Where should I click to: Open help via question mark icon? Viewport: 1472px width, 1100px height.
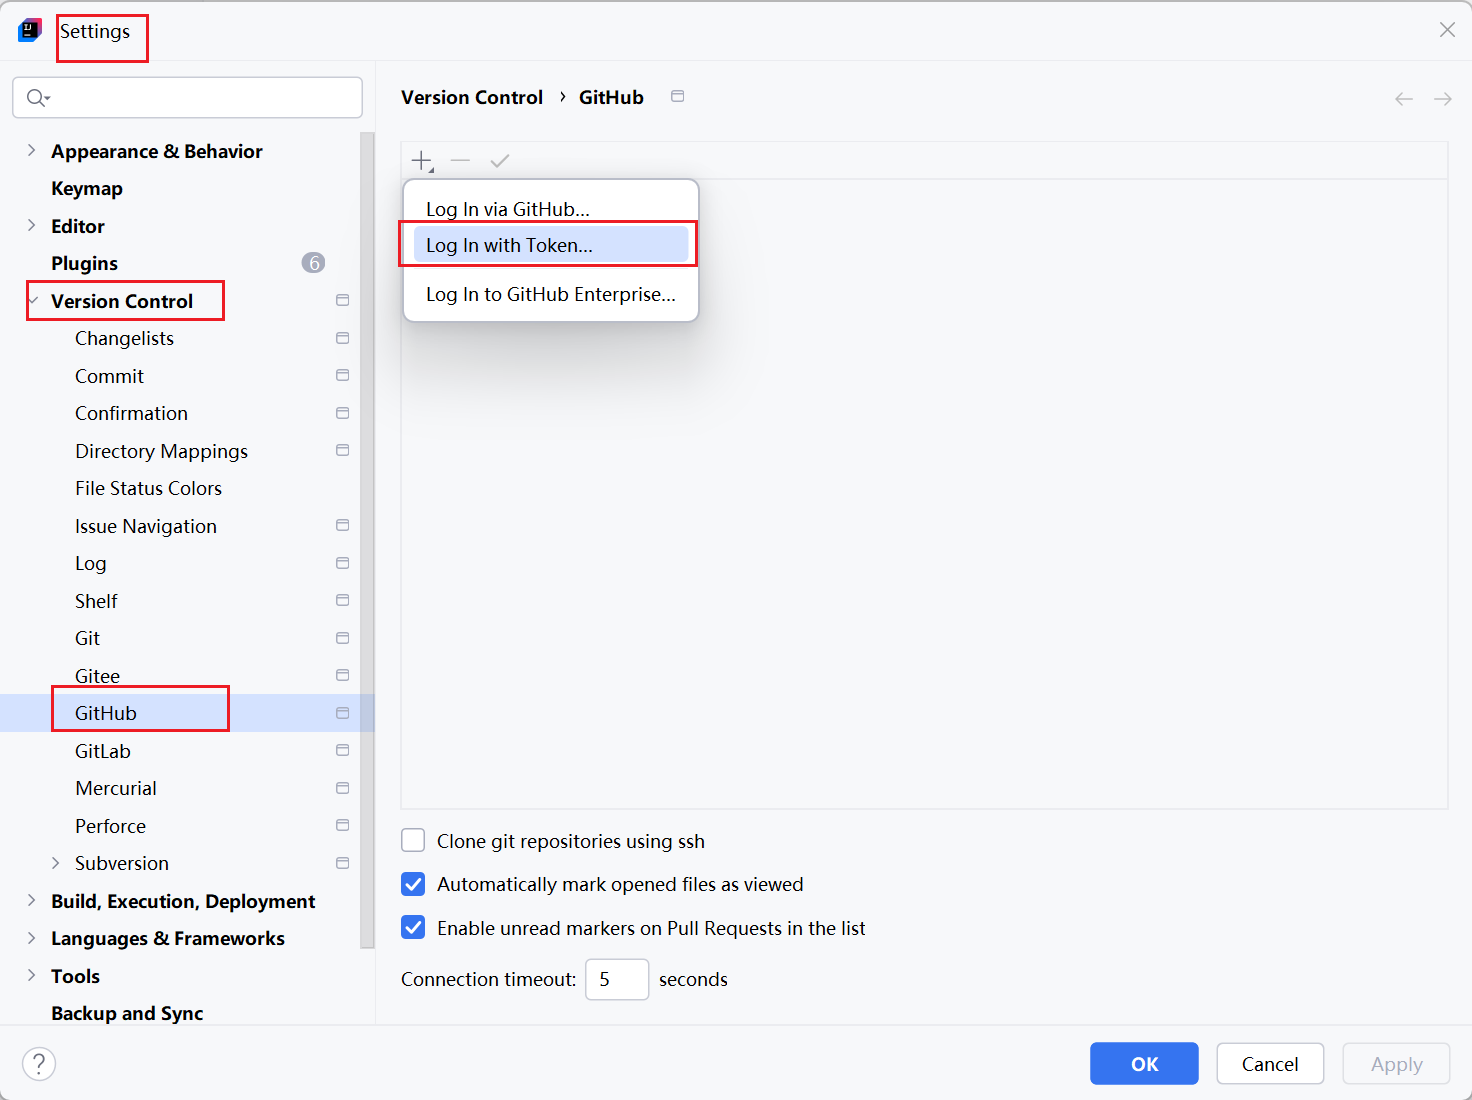coord(39,1063)
